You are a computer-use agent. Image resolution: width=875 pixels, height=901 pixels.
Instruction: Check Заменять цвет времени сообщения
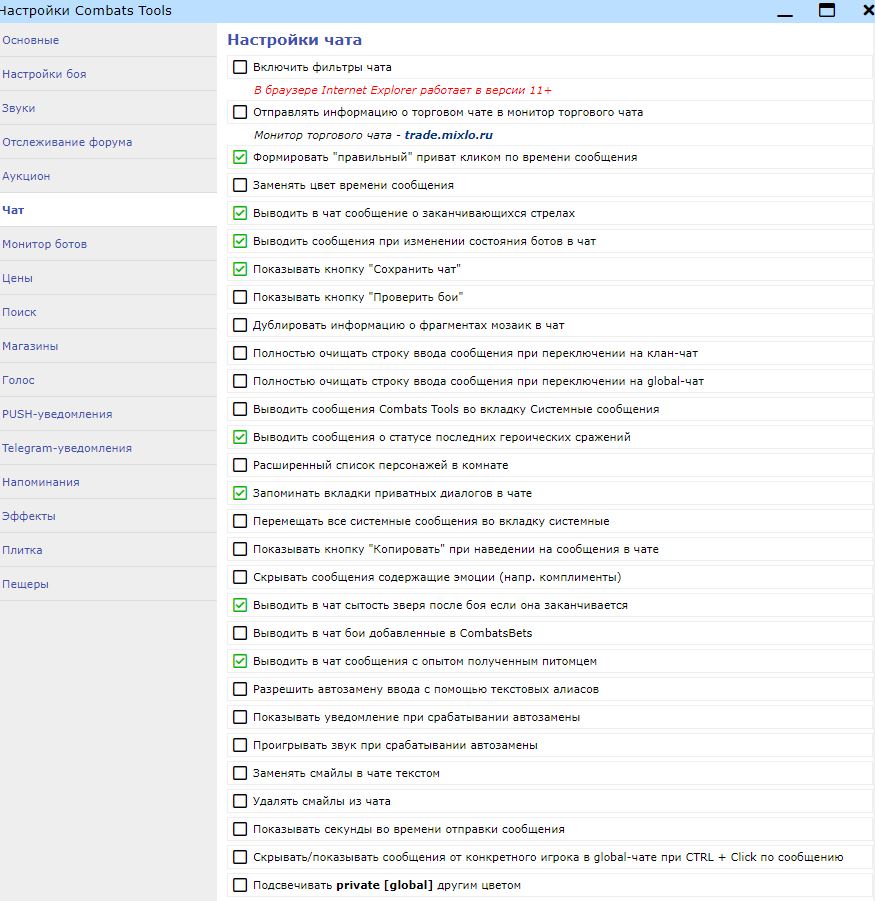tap(240, 185)
